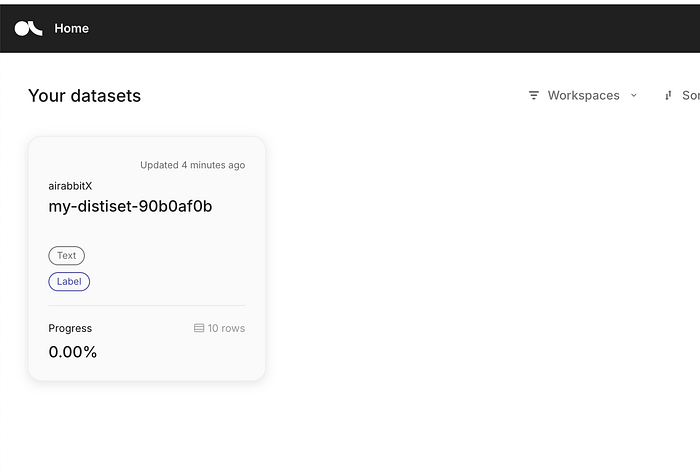Click the Updated 4 minutes ago timestamp
This screenshot has height=476, width=700.
click(192, 165)
